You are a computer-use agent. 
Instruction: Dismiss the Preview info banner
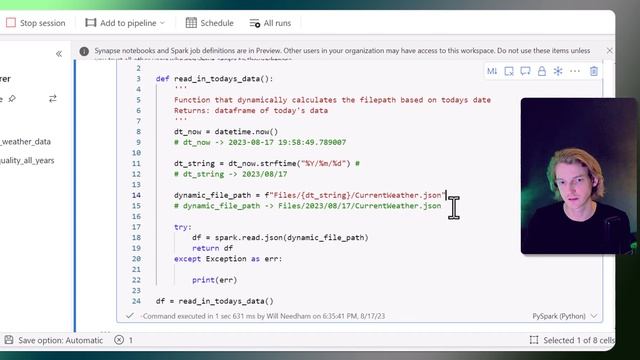(609, 51)
